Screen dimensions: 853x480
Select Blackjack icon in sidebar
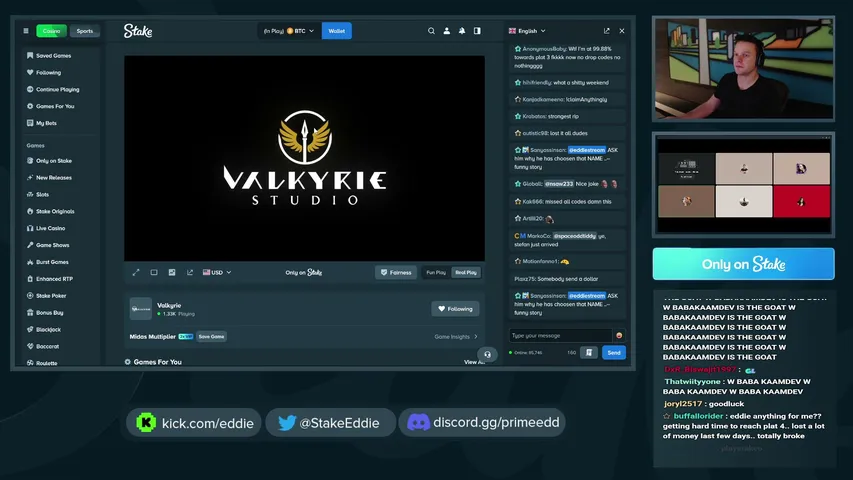tap(30, 329)
